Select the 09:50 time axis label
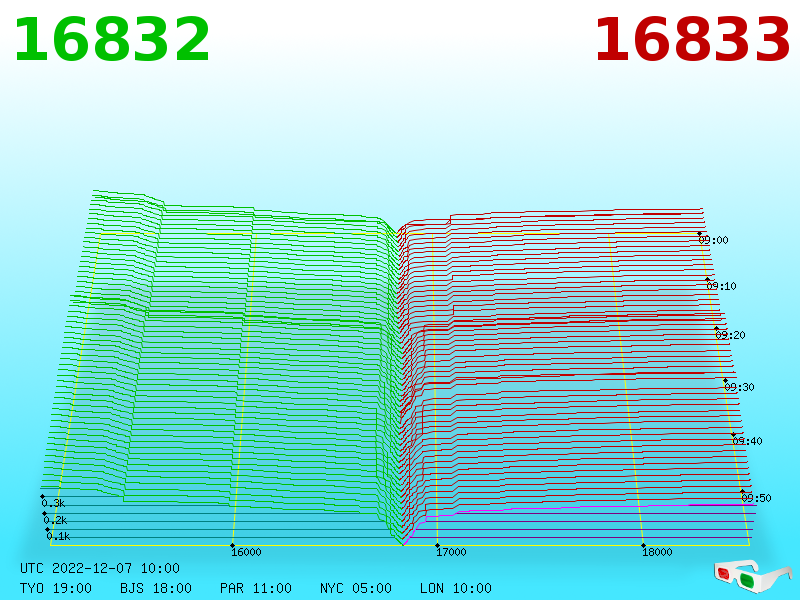The image size is (800, 600). (x=756, y=498)
